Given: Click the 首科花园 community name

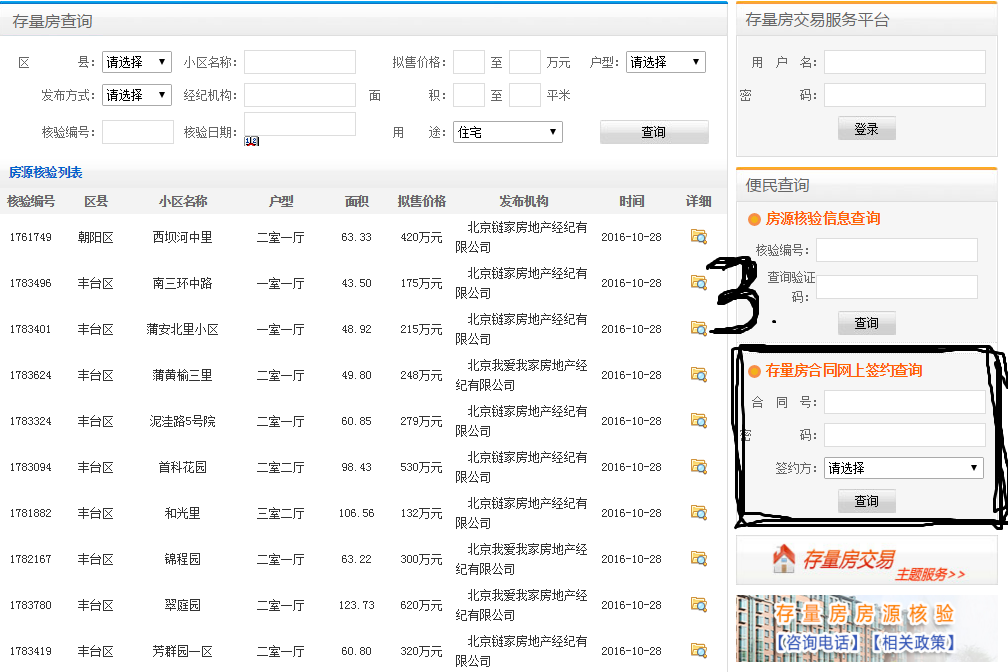Looking at the screenshot, I should (x=182, y=467).
